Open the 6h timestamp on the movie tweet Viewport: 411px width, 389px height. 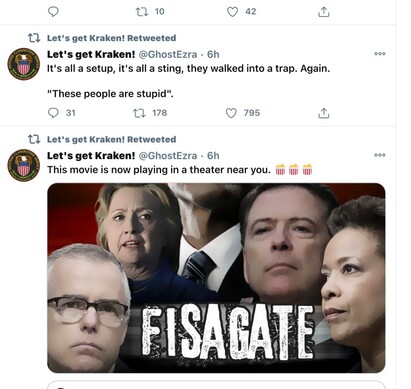[x=213, y=155]
